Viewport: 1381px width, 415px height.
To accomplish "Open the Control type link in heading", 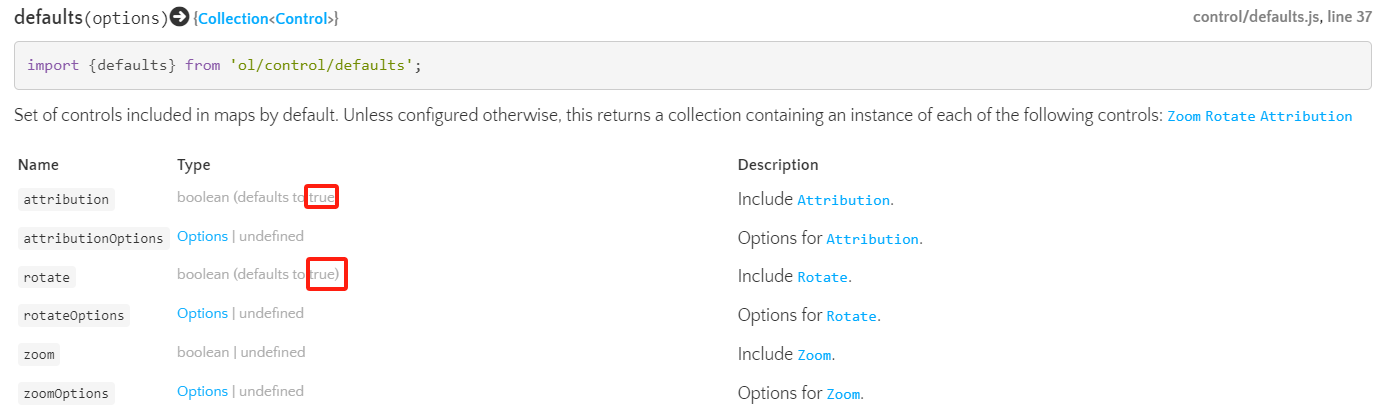I will coord(302,18).
